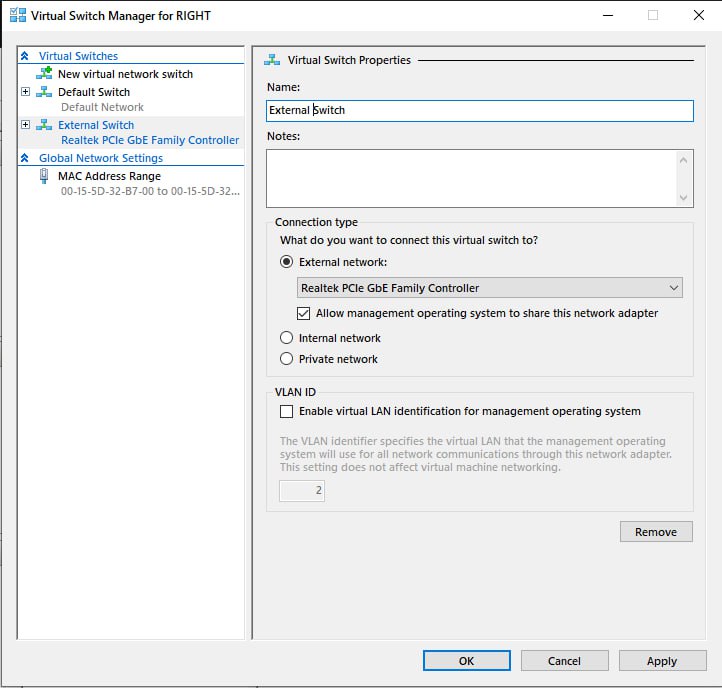Expand the Default Switch tree node
The width and height of the screenshot is (722, 688).
26,92
